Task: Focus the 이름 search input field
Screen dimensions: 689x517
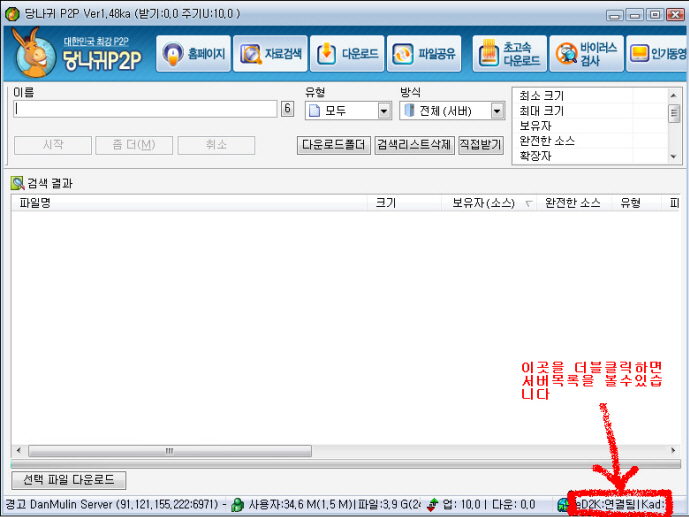Action: pos(145,109)
